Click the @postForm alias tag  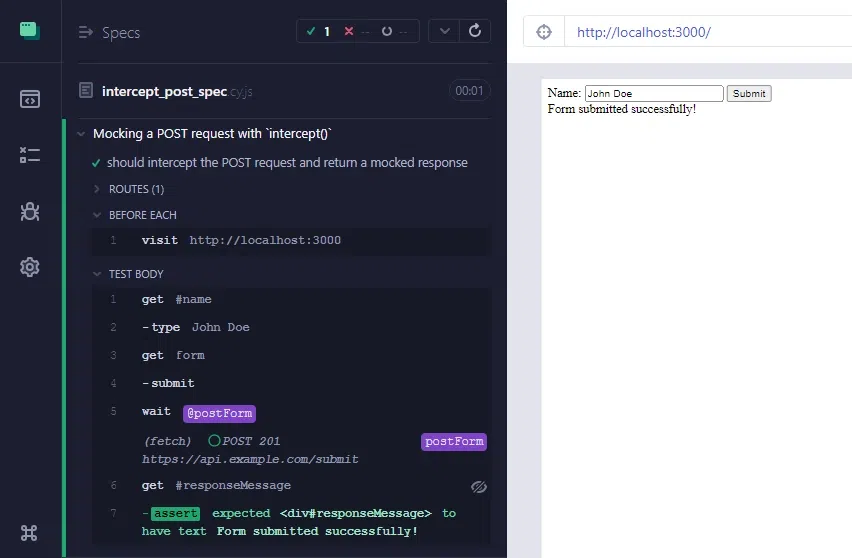point(220,413)
